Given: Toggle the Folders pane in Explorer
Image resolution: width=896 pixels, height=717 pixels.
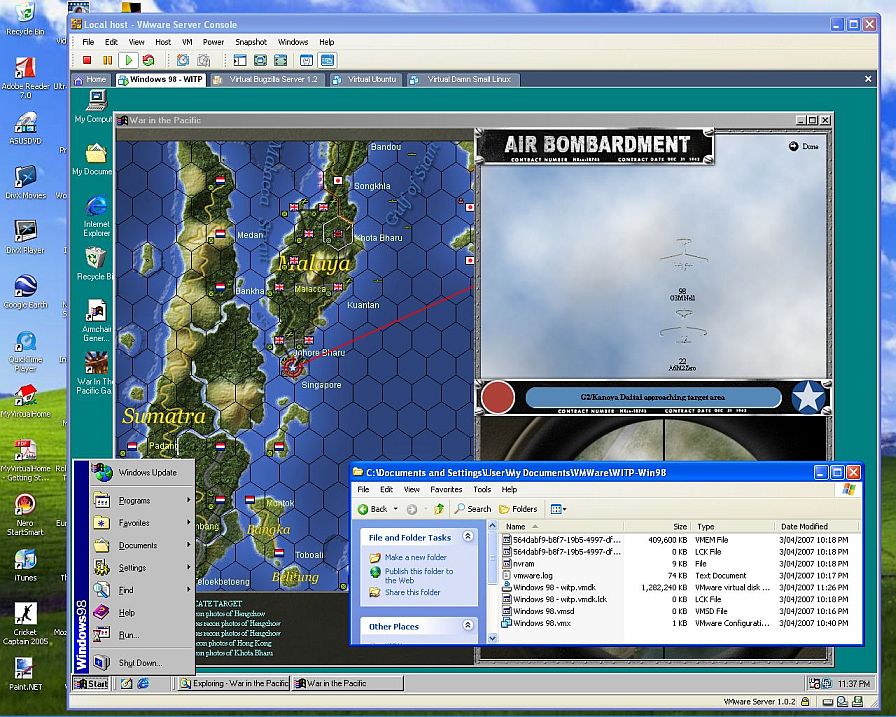Looking at the screenshot, I should tap(518, 509).
